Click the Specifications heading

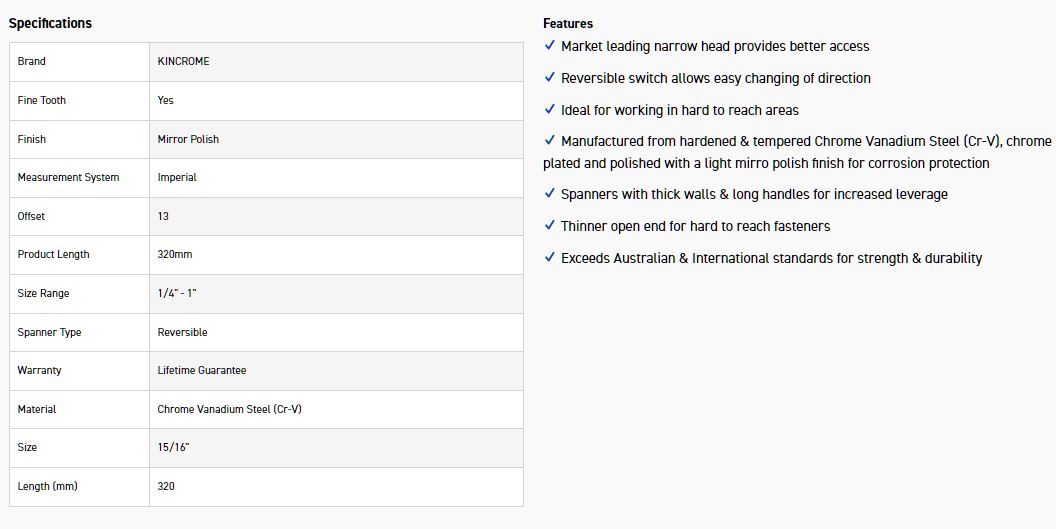(x=50, y=23)
